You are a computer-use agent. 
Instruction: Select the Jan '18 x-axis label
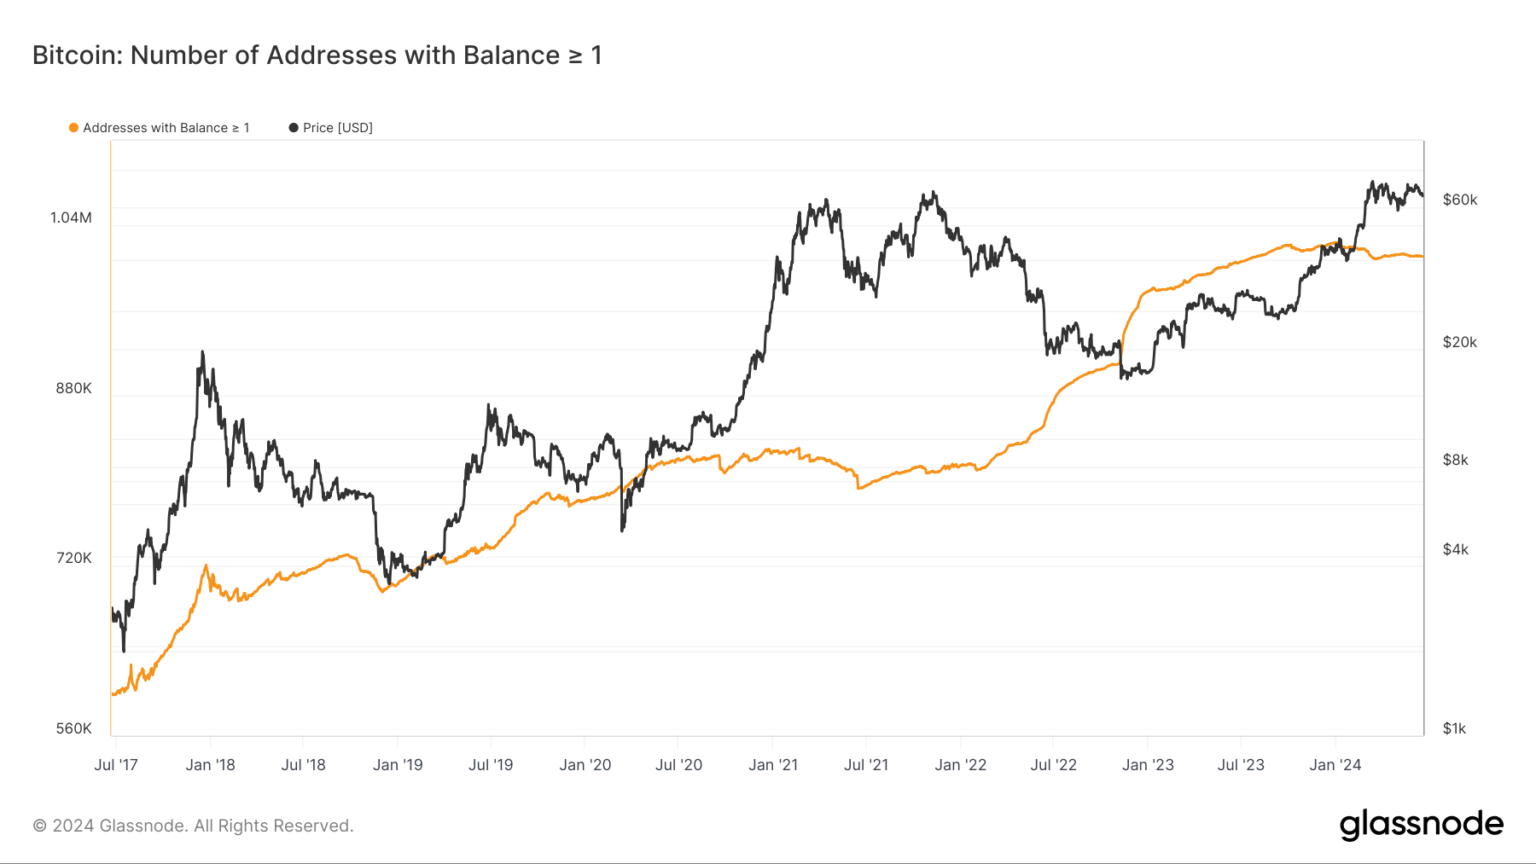(x=210, y=765)
